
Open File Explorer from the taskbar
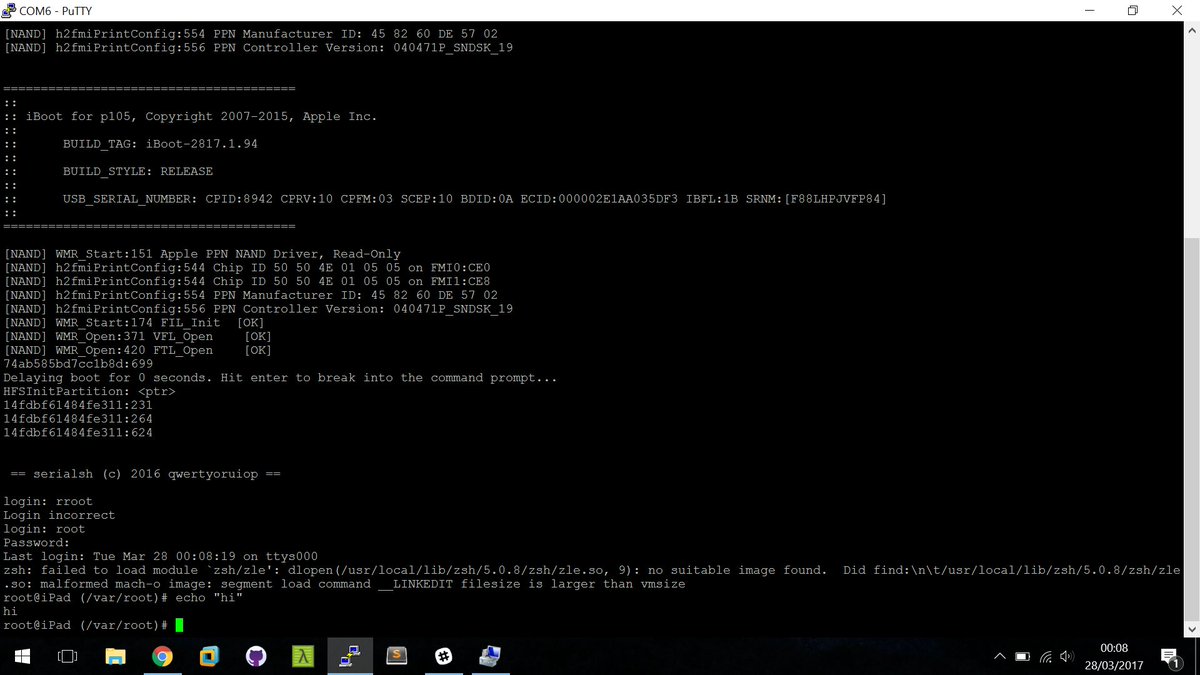coord(115,657)
